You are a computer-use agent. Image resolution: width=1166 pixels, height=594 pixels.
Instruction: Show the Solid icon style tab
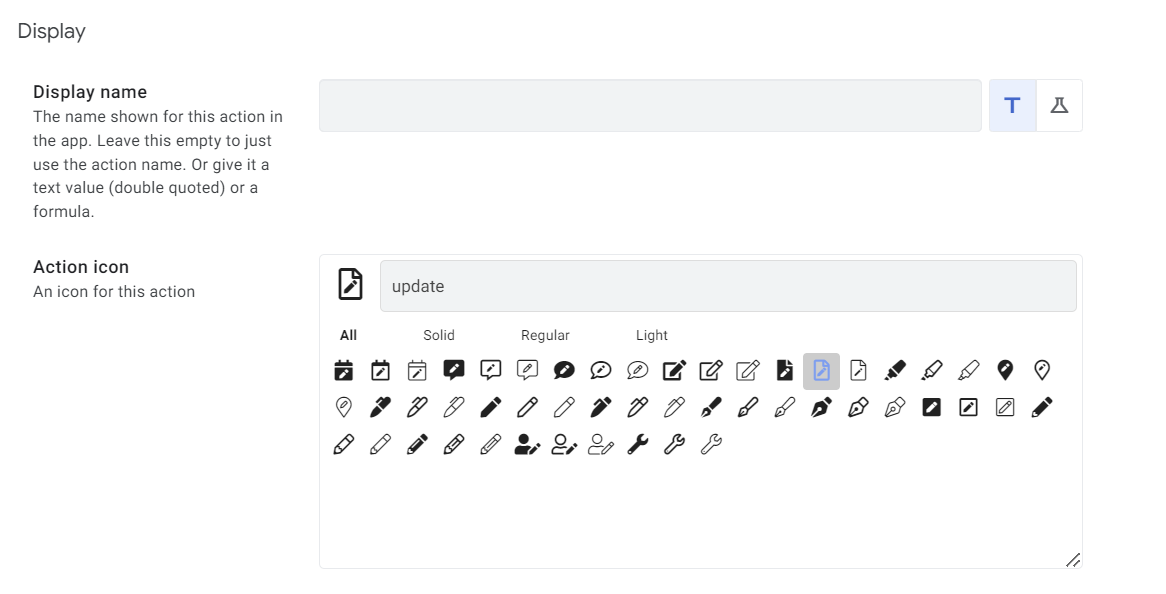(x=439, y=336)
